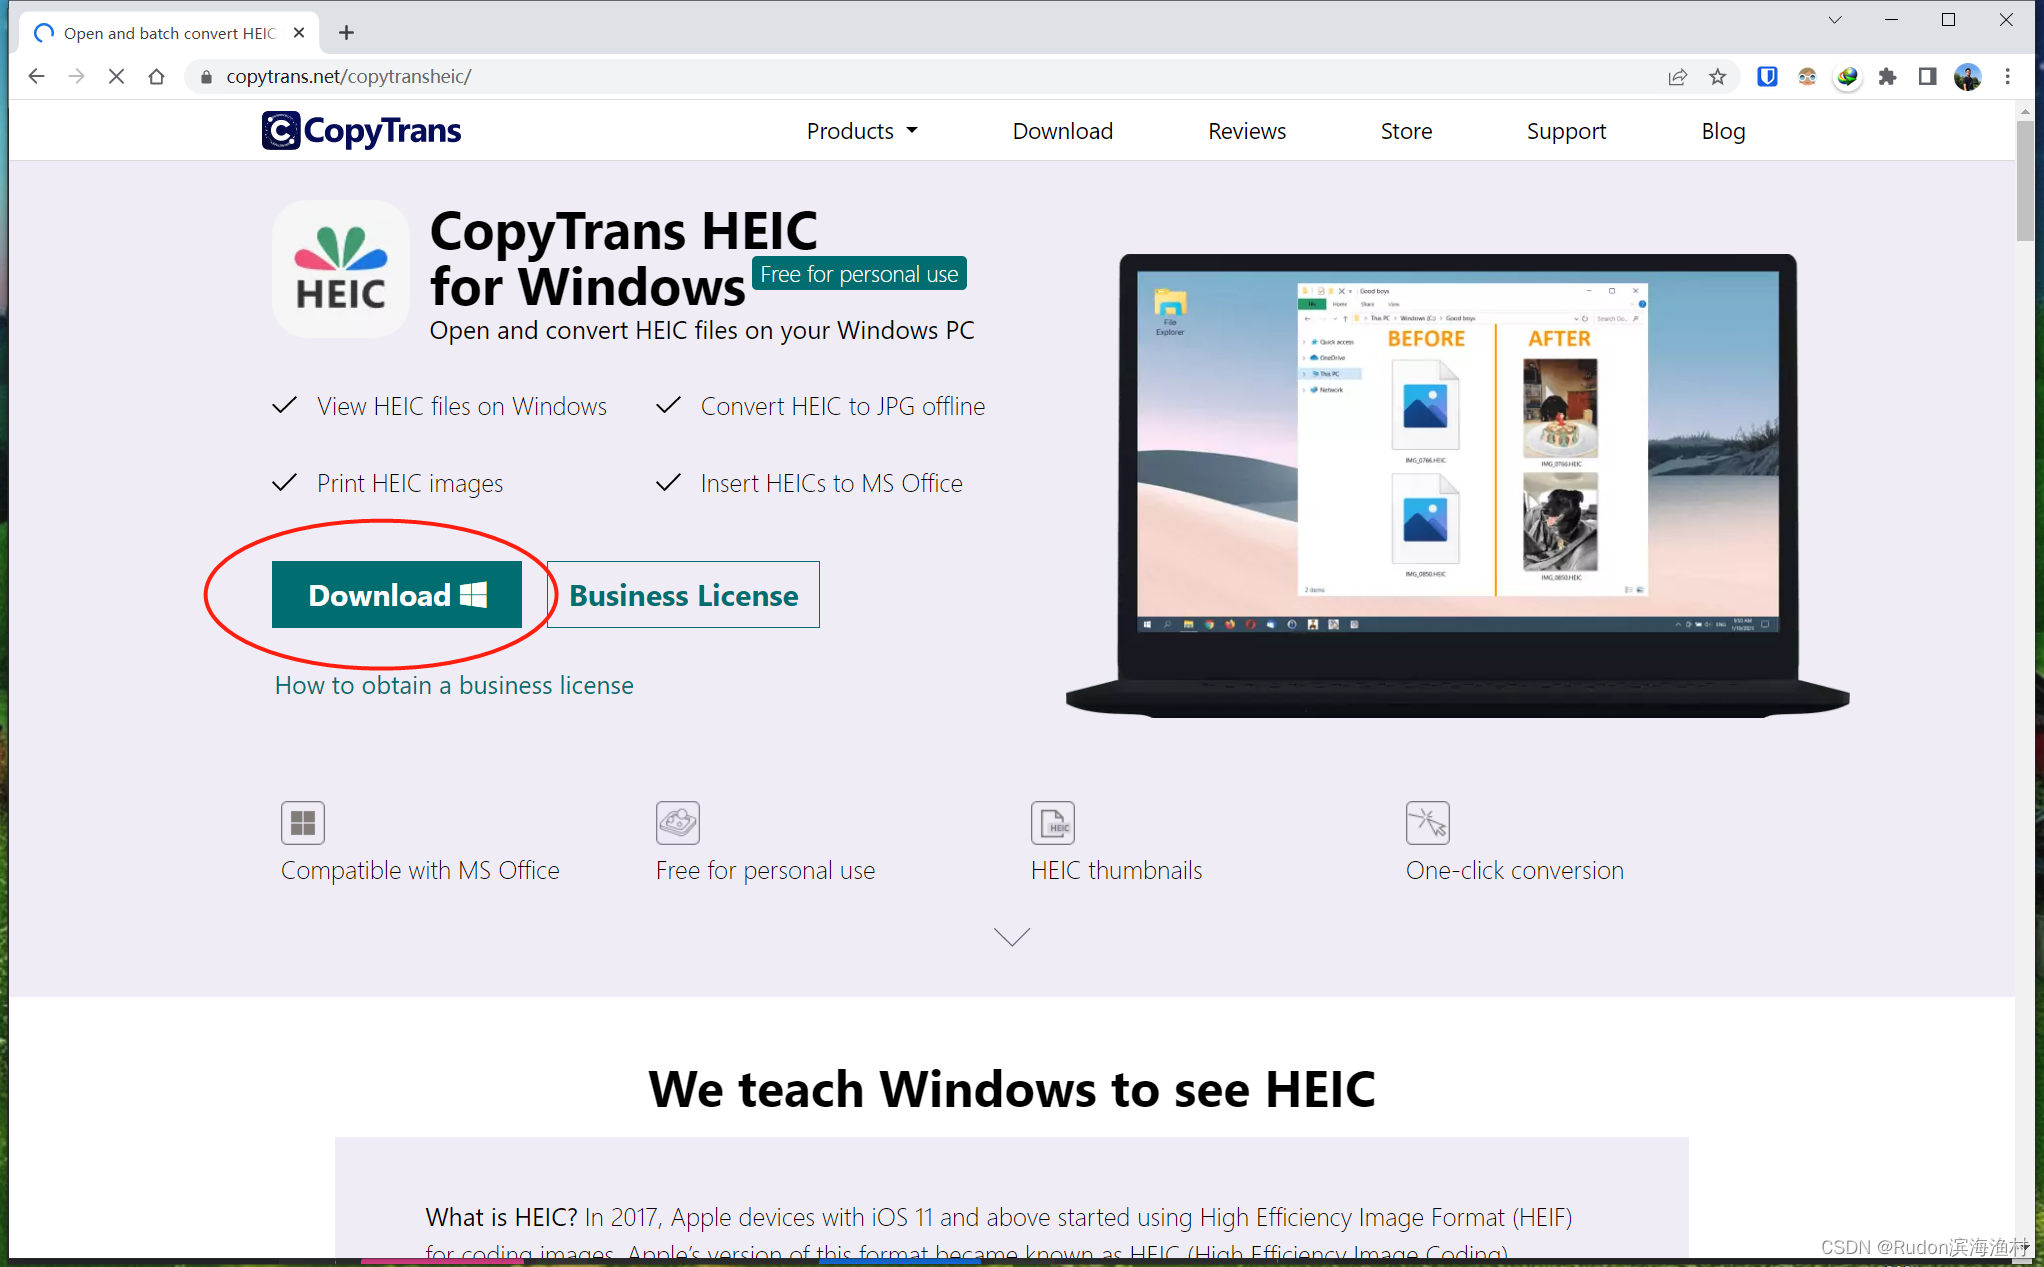Open the tab search dropdown arrow
This screenshot has width=2044, height=1267.
click(x=1834, y=20)
